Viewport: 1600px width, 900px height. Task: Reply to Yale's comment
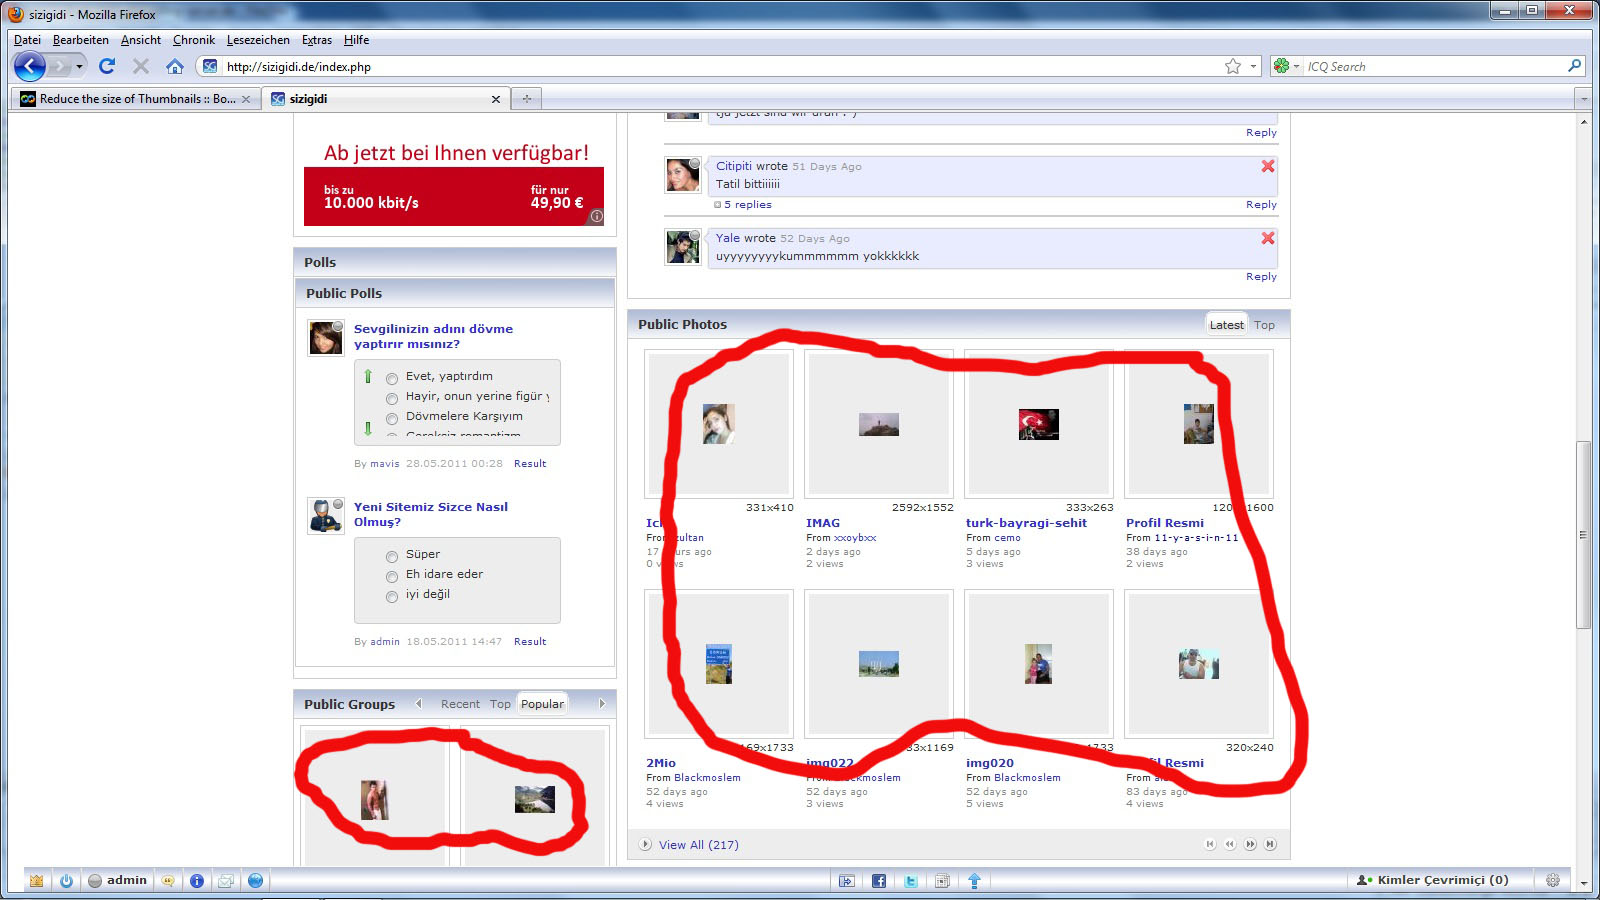point(1260,277)
